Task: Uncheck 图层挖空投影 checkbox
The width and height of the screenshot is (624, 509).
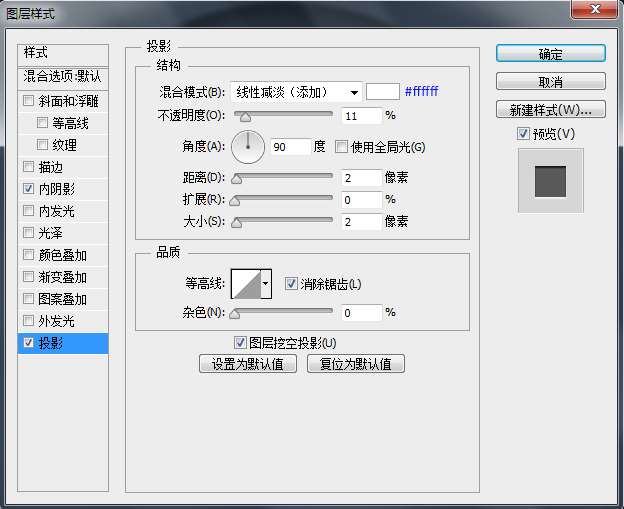Action: pos(240,342)
